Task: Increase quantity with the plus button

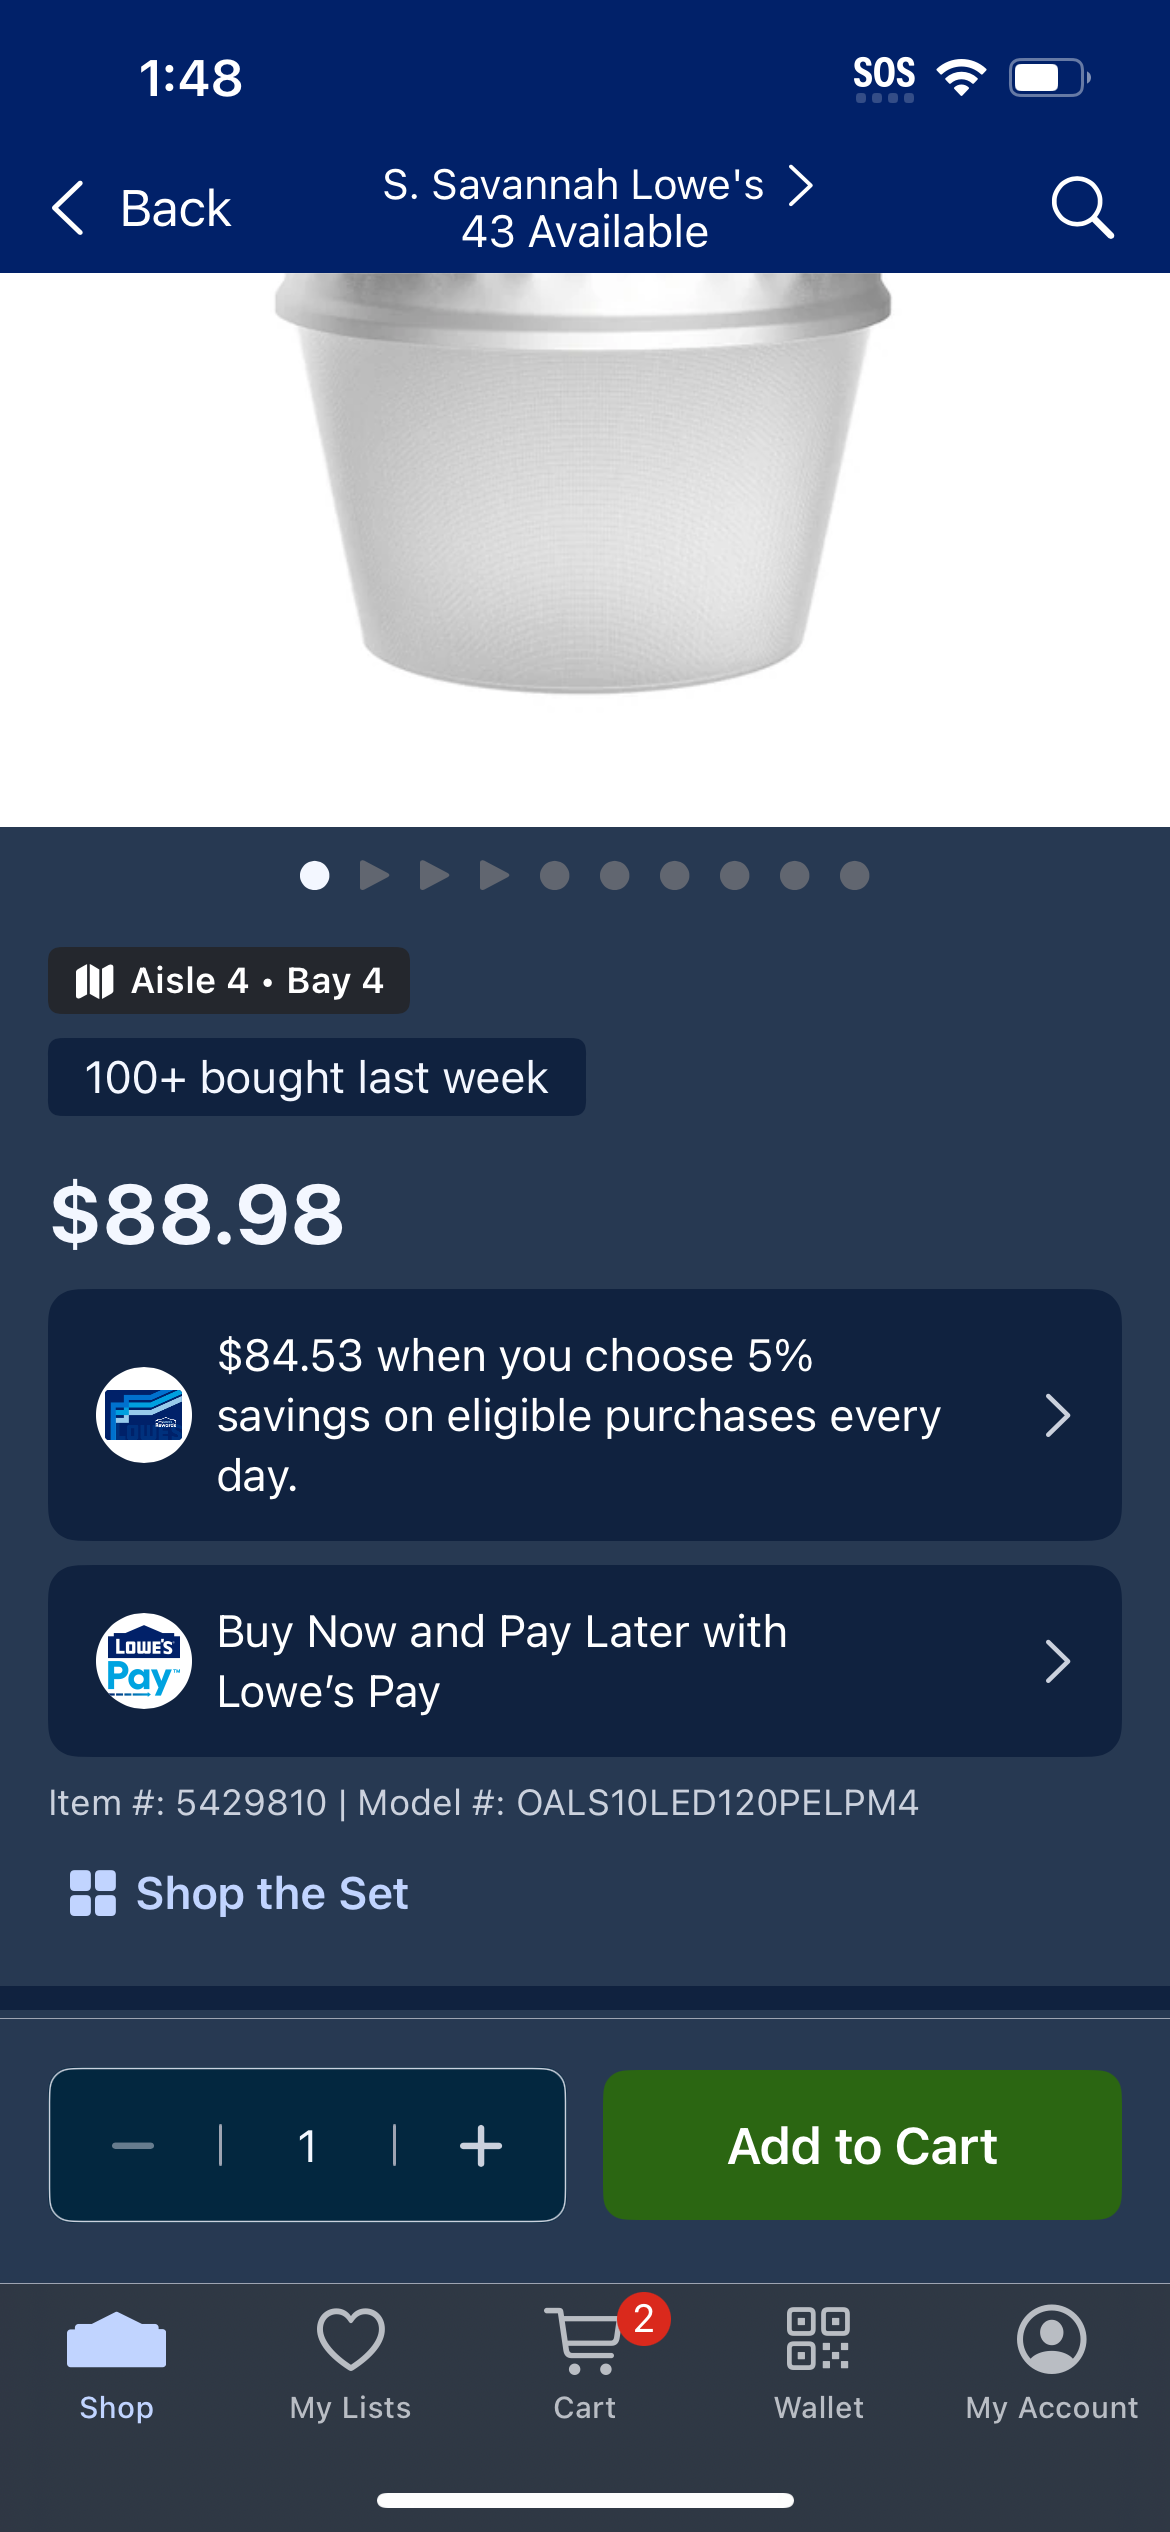Action: pos(481,2145)
